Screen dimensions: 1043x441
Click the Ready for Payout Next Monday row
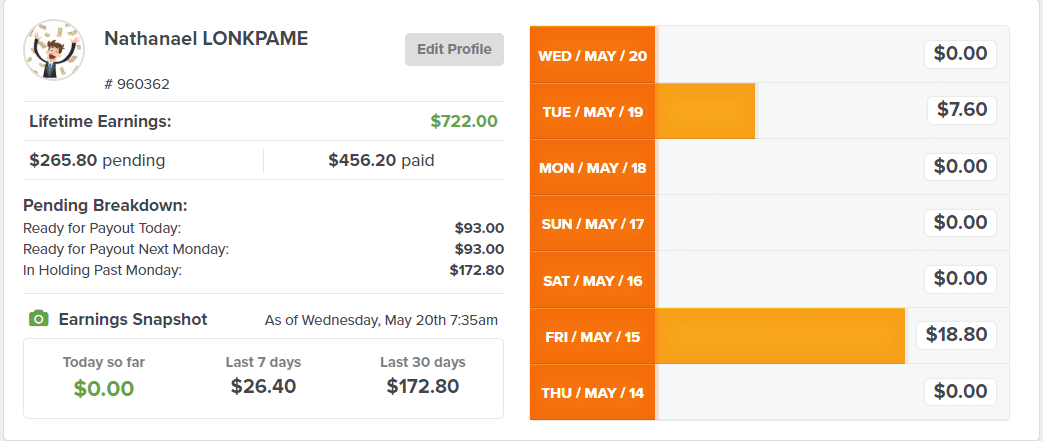point(263,249)
